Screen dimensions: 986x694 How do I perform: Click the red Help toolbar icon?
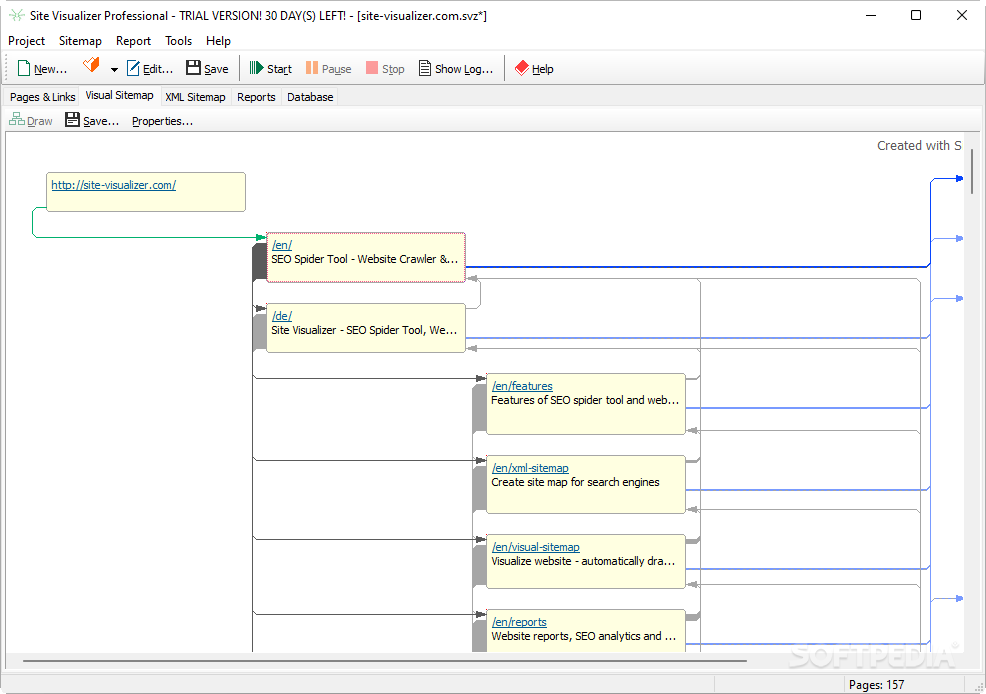pyautogui.click(x=522, y=68)
